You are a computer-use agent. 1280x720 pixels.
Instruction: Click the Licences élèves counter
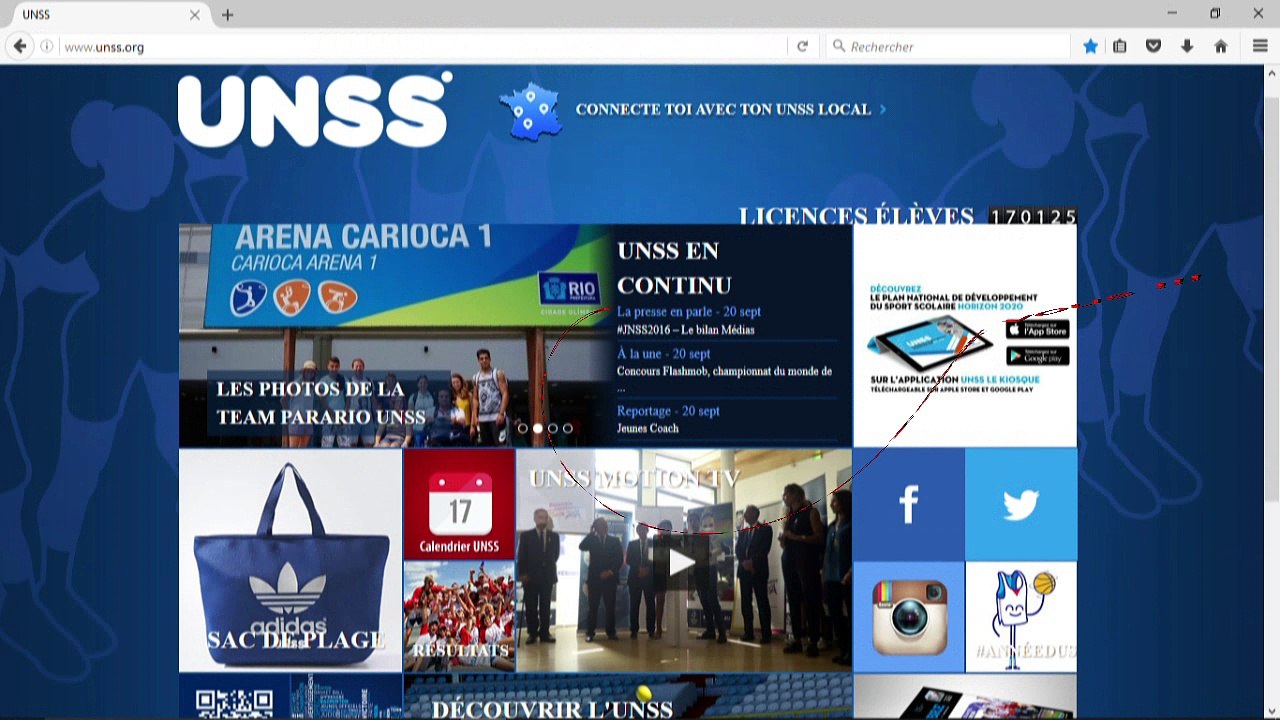click(x=1033, y=217)
